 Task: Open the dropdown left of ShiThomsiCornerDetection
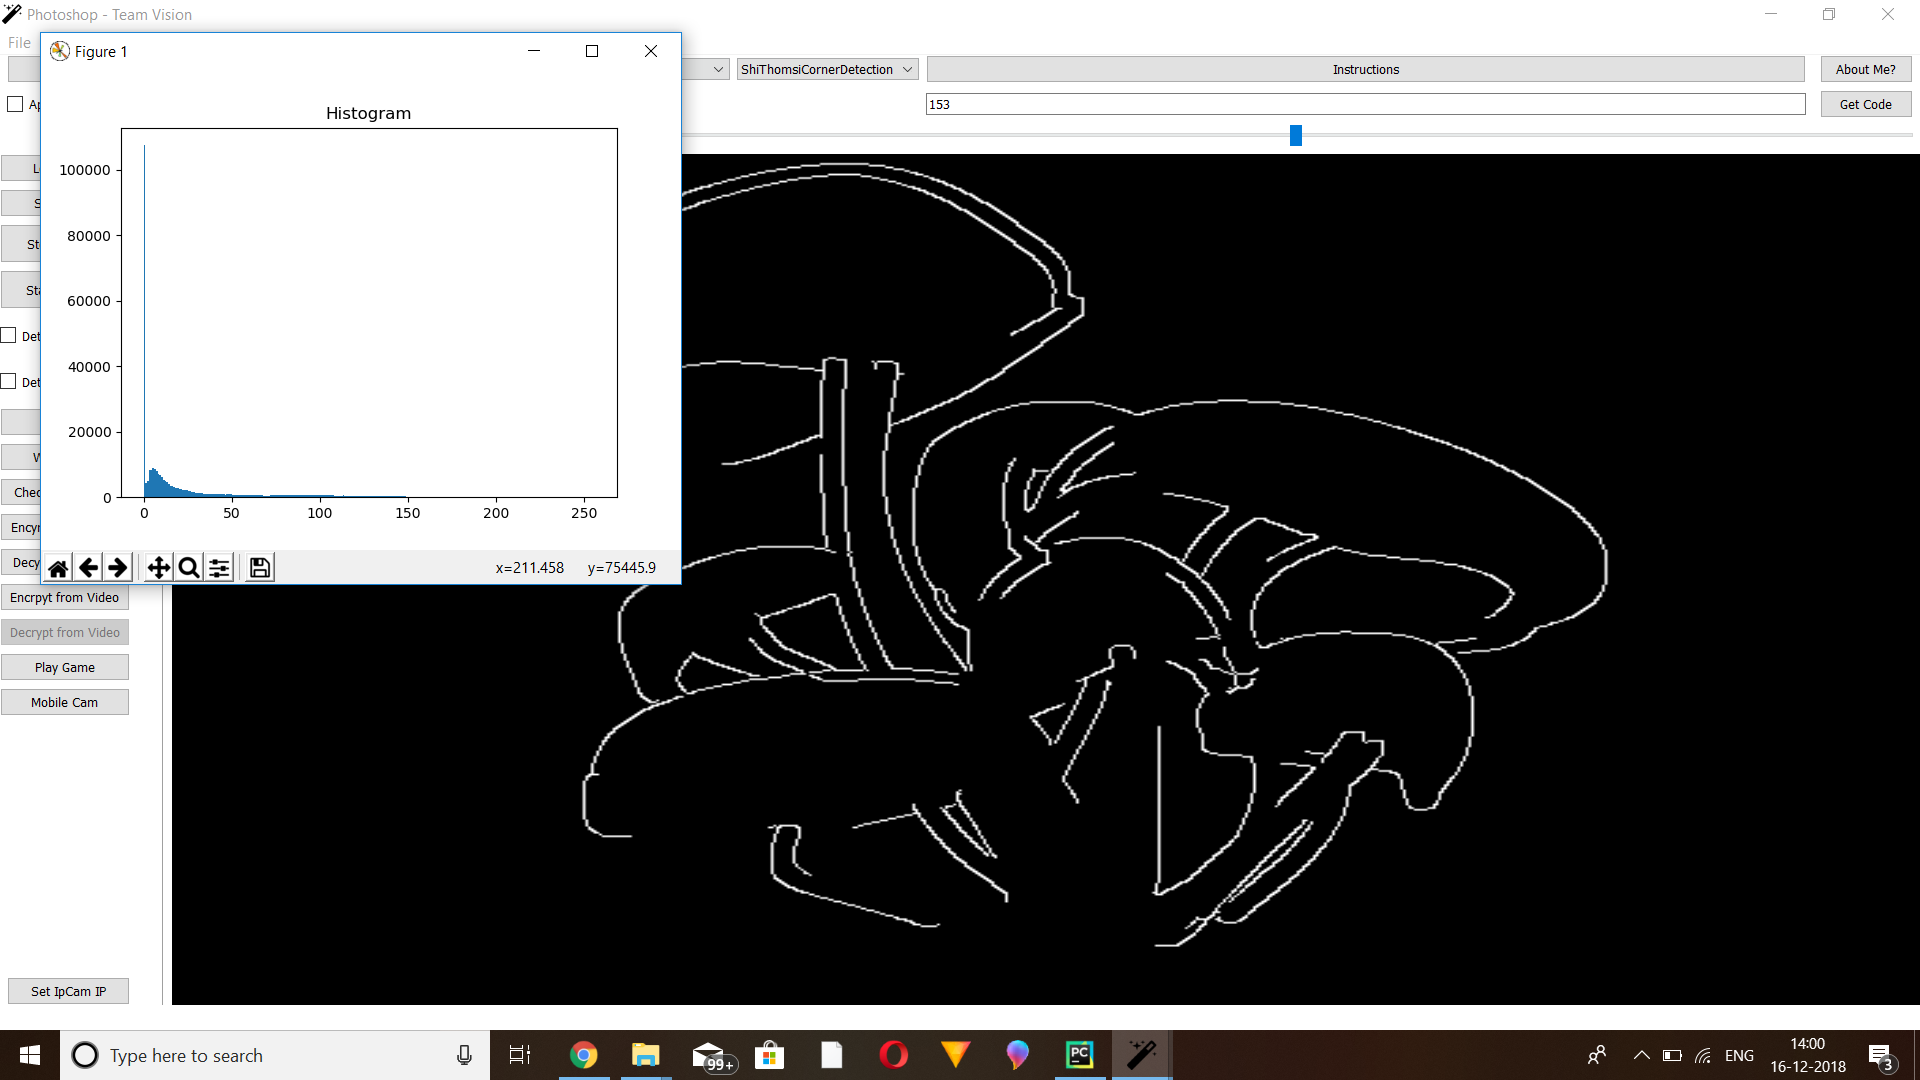718,69
